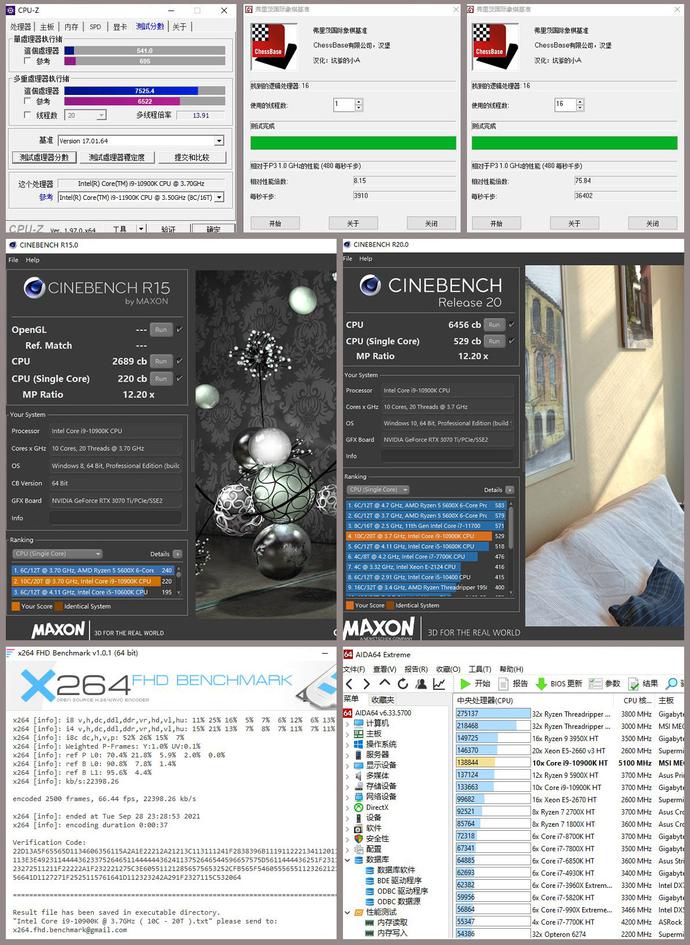Viewport: 690px width, 945px height.
Task: Open AIDA64 graph chart icon
Action: [x=439, y=683]
